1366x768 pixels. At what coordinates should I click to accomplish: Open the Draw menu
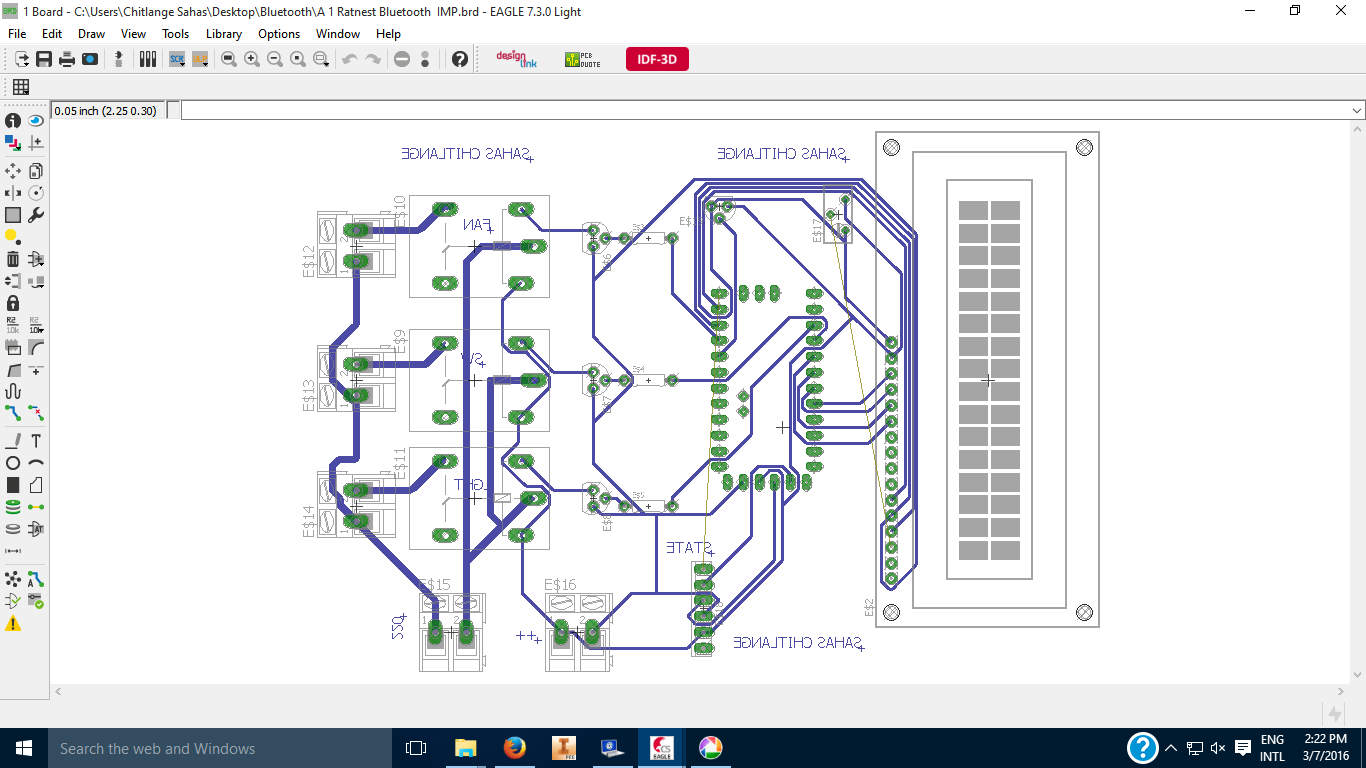pos(91,34)
